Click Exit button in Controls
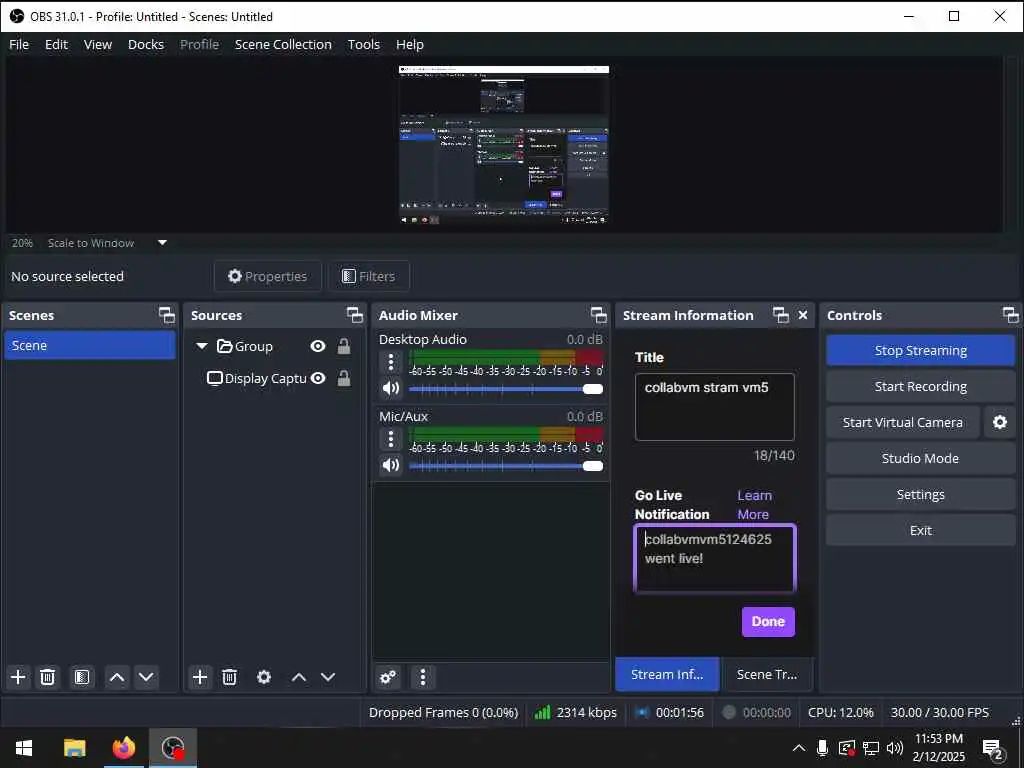The height and width of the screenshot is (768, 1024). point(920,530)
